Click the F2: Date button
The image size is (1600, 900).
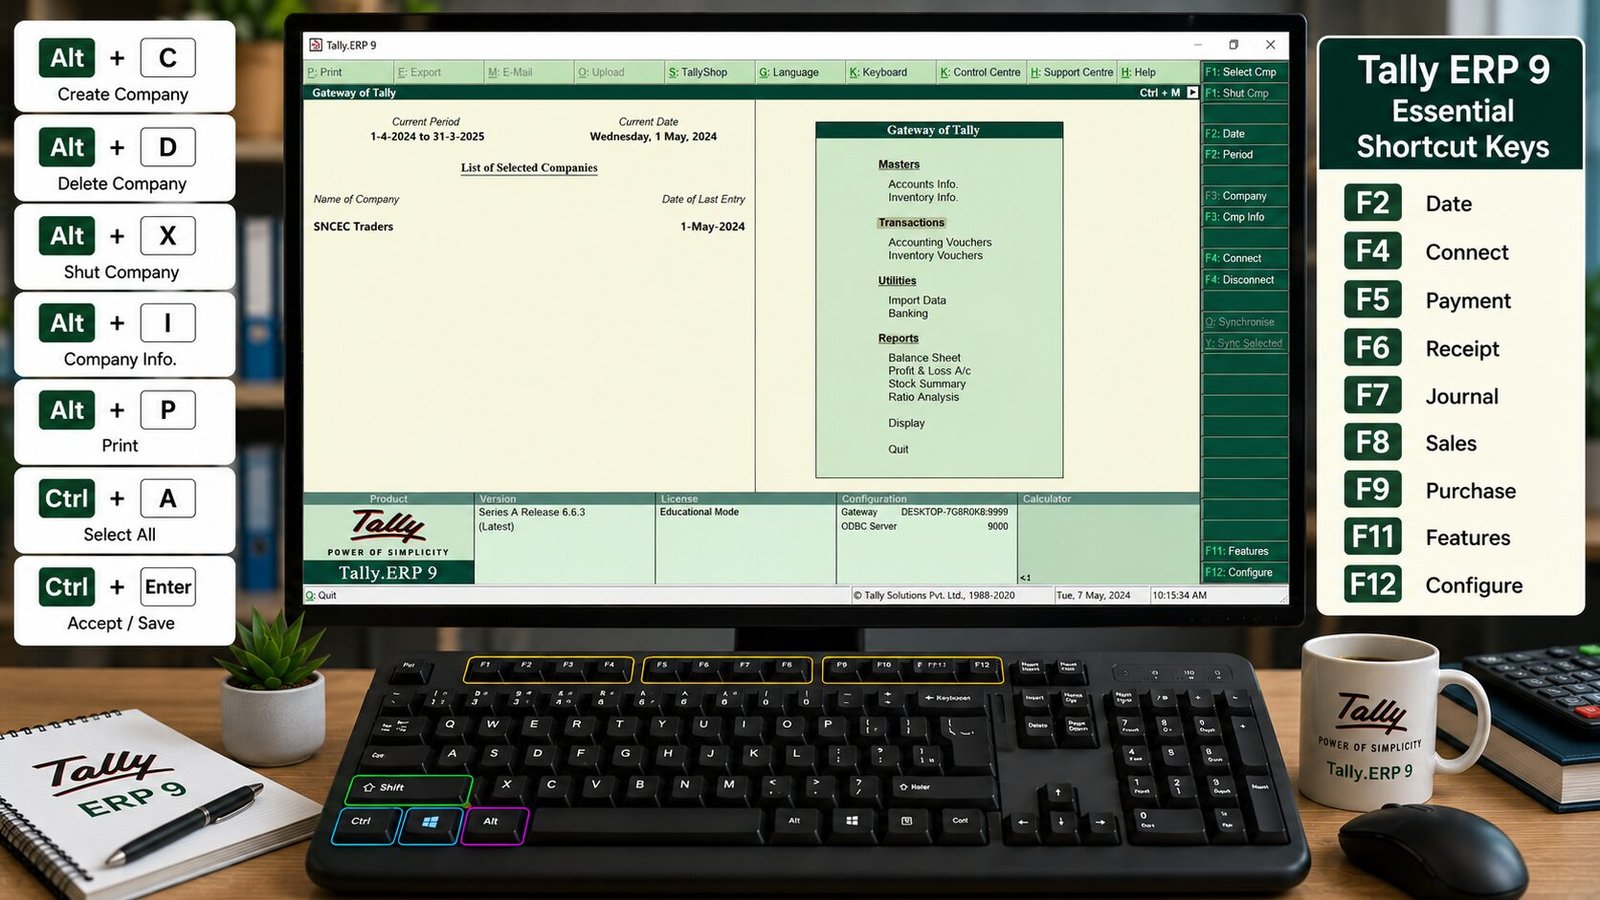(1244, 133)
